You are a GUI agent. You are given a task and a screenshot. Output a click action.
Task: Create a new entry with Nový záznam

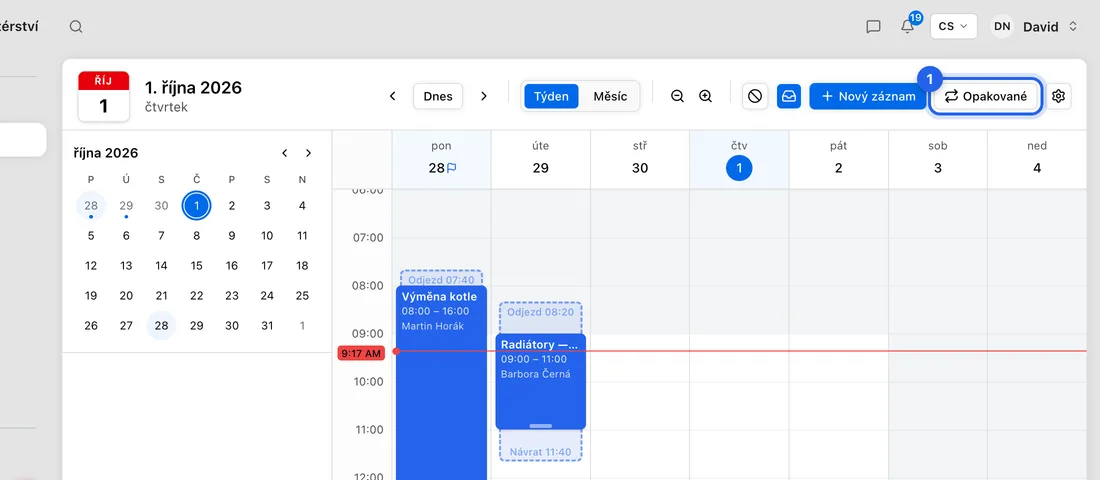tap(868, 96)
